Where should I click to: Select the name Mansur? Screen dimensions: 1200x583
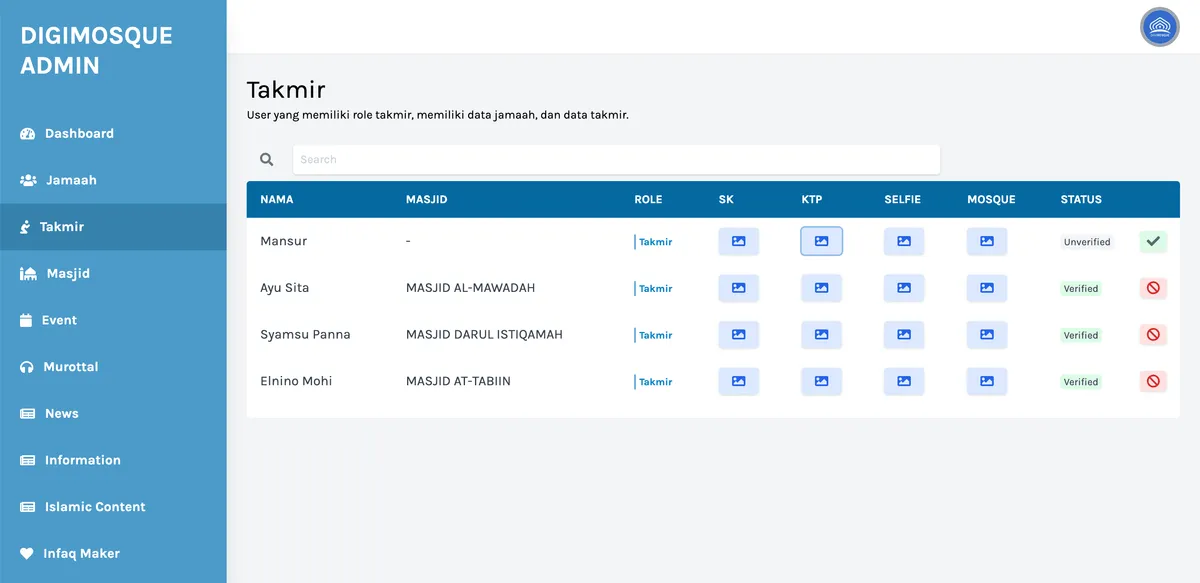284,241
